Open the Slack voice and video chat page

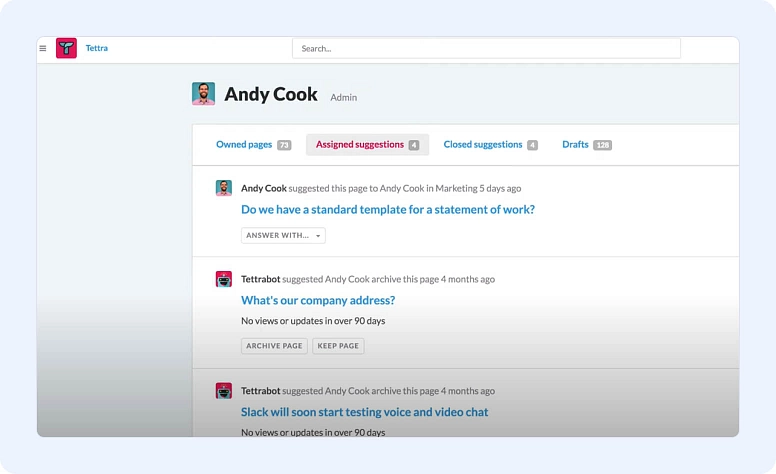coord(365,412)
